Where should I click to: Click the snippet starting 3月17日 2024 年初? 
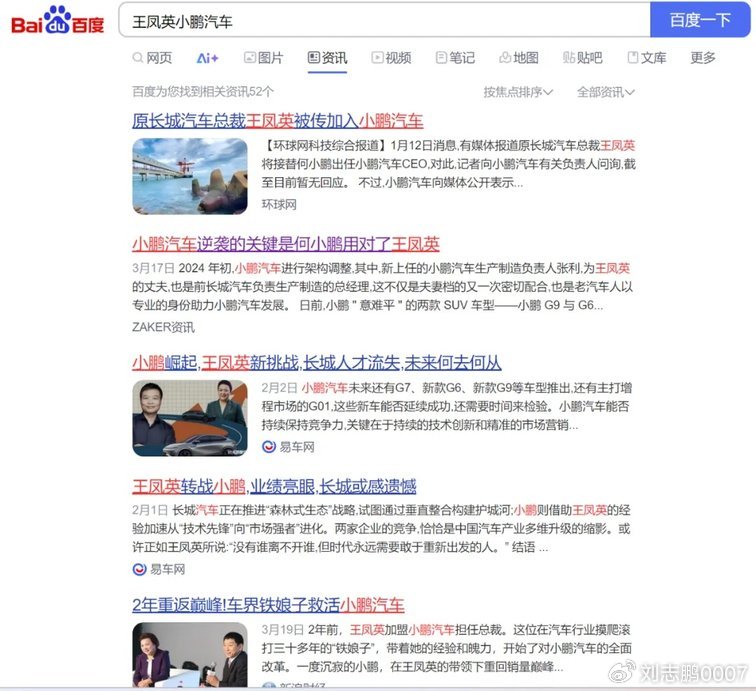pyautogui.click(x=382, y=286)
